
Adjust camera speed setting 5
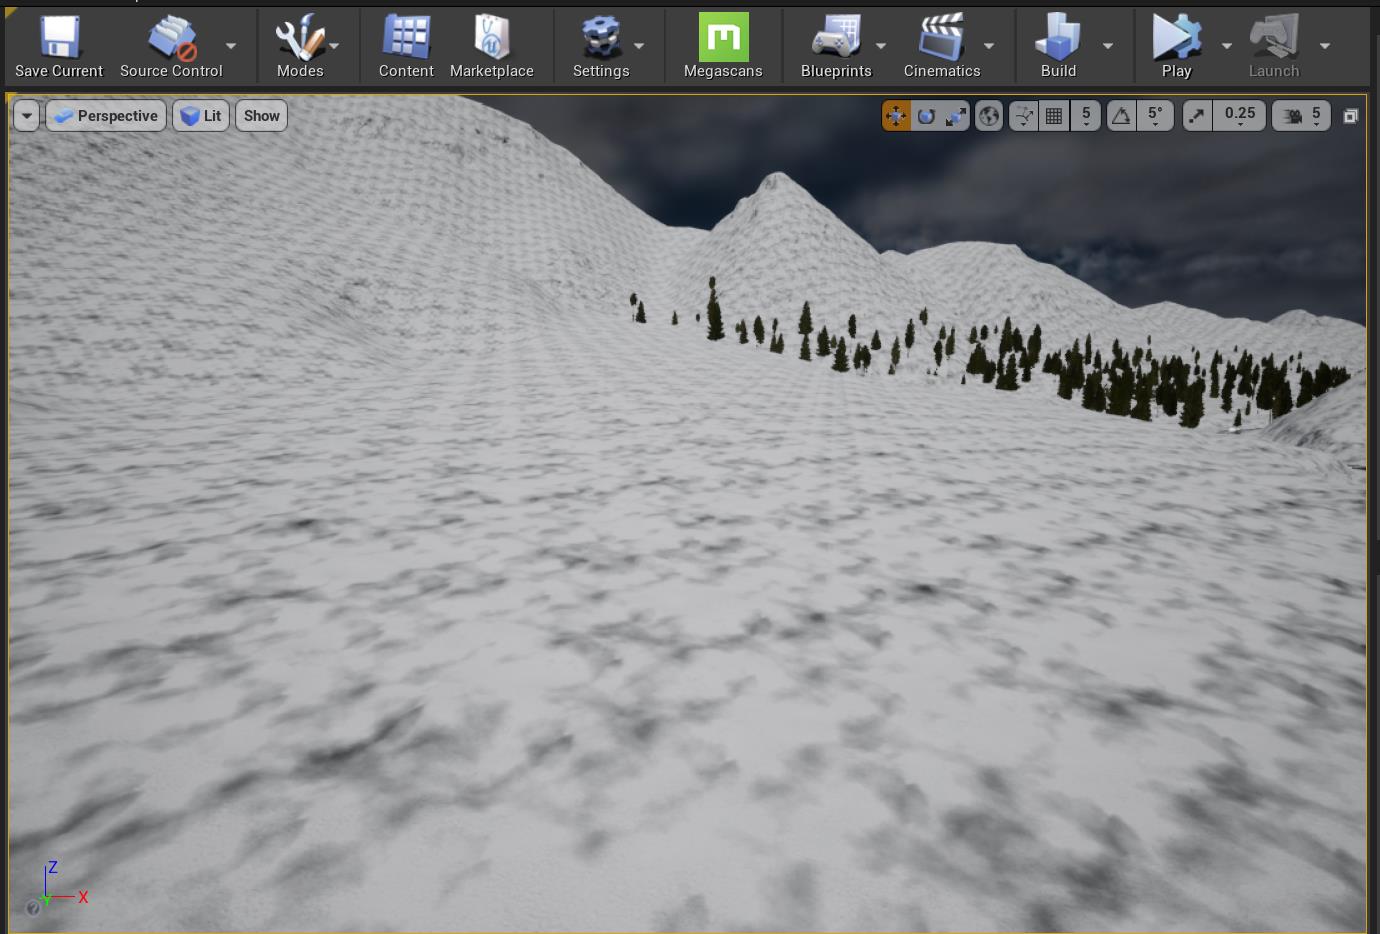[x=1301, y=116]
